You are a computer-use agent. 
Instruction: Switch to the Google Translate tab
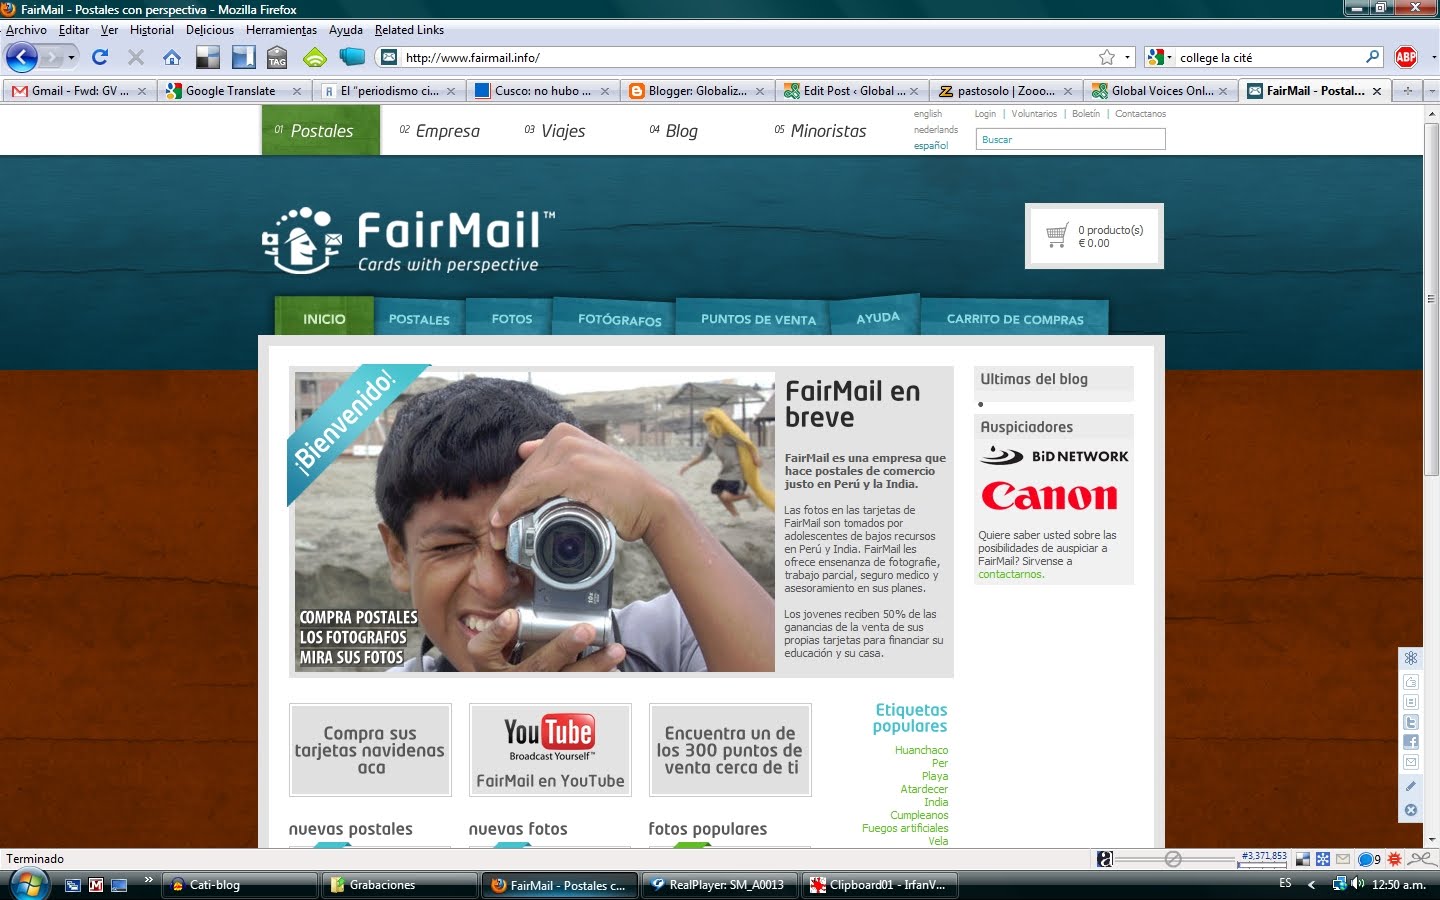click(235, 91)
